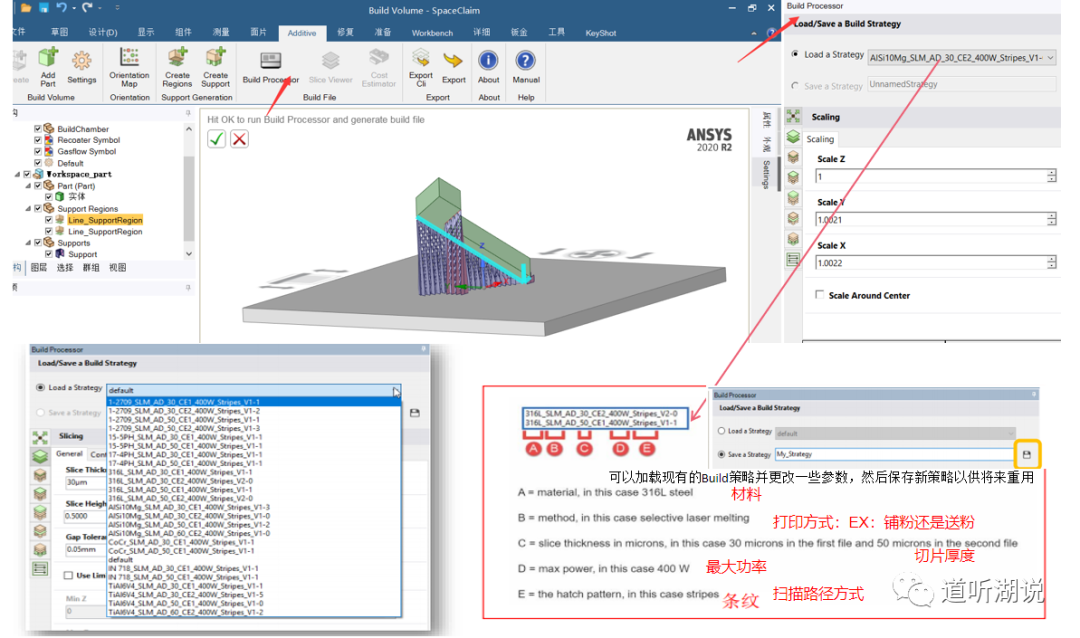
Task: Toggle the Recoater Symbol checkbox
Action: (38, 140)
